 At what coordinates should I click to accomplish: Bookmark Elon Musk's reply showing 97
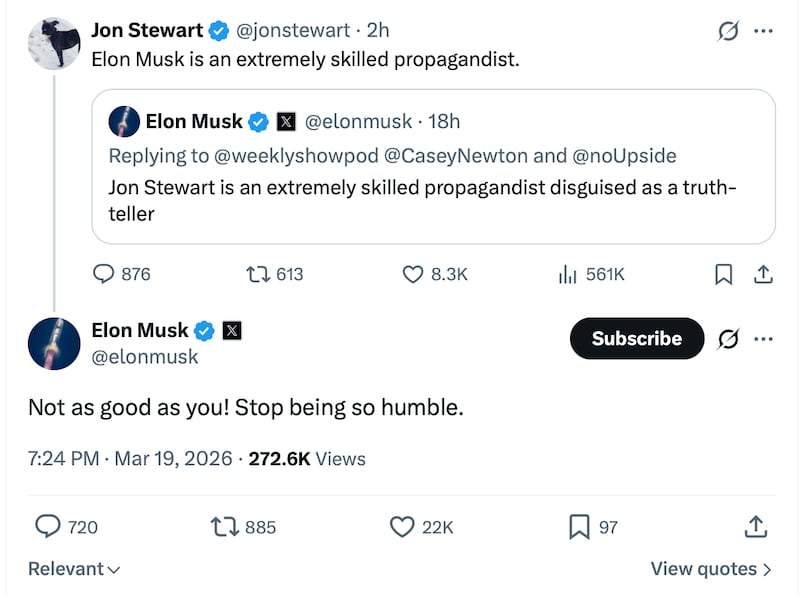pyautogui.click(x=579, y=526)
